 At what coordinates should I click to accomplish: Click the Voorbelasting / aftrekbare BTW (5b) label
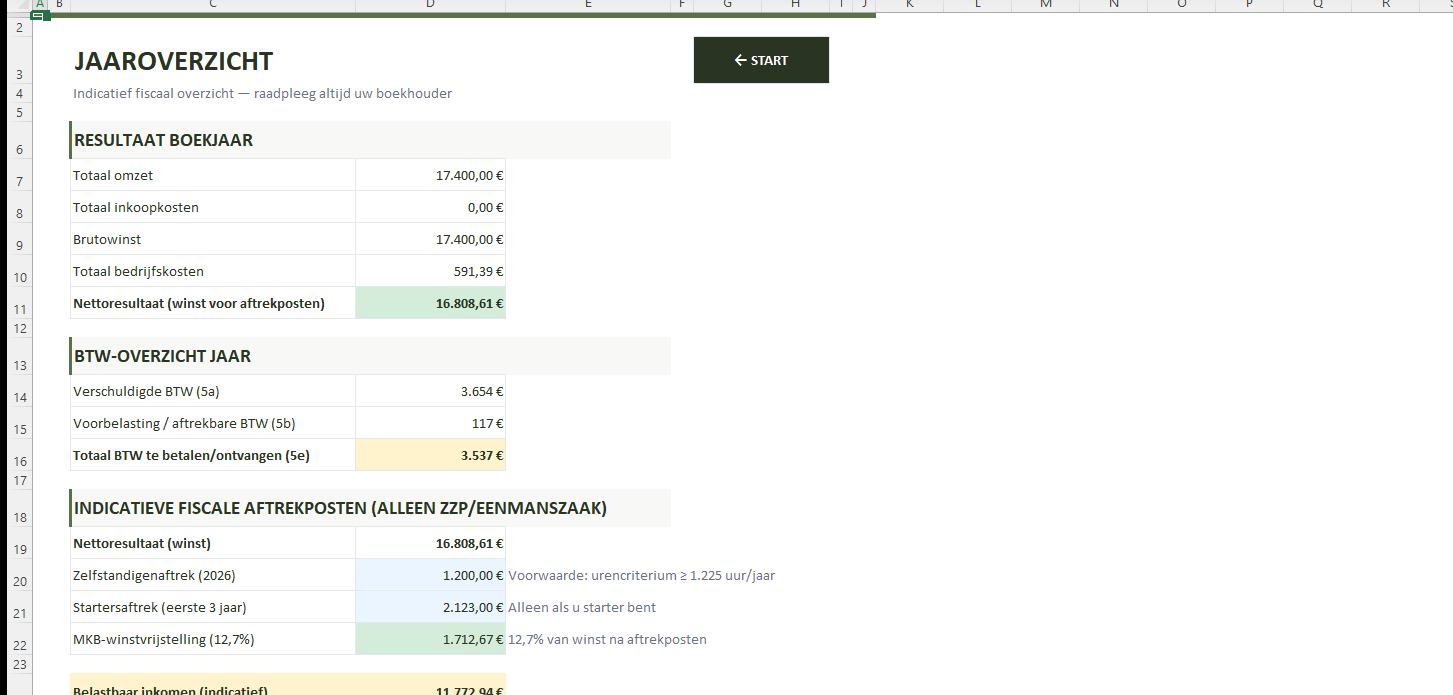(170, 423)
